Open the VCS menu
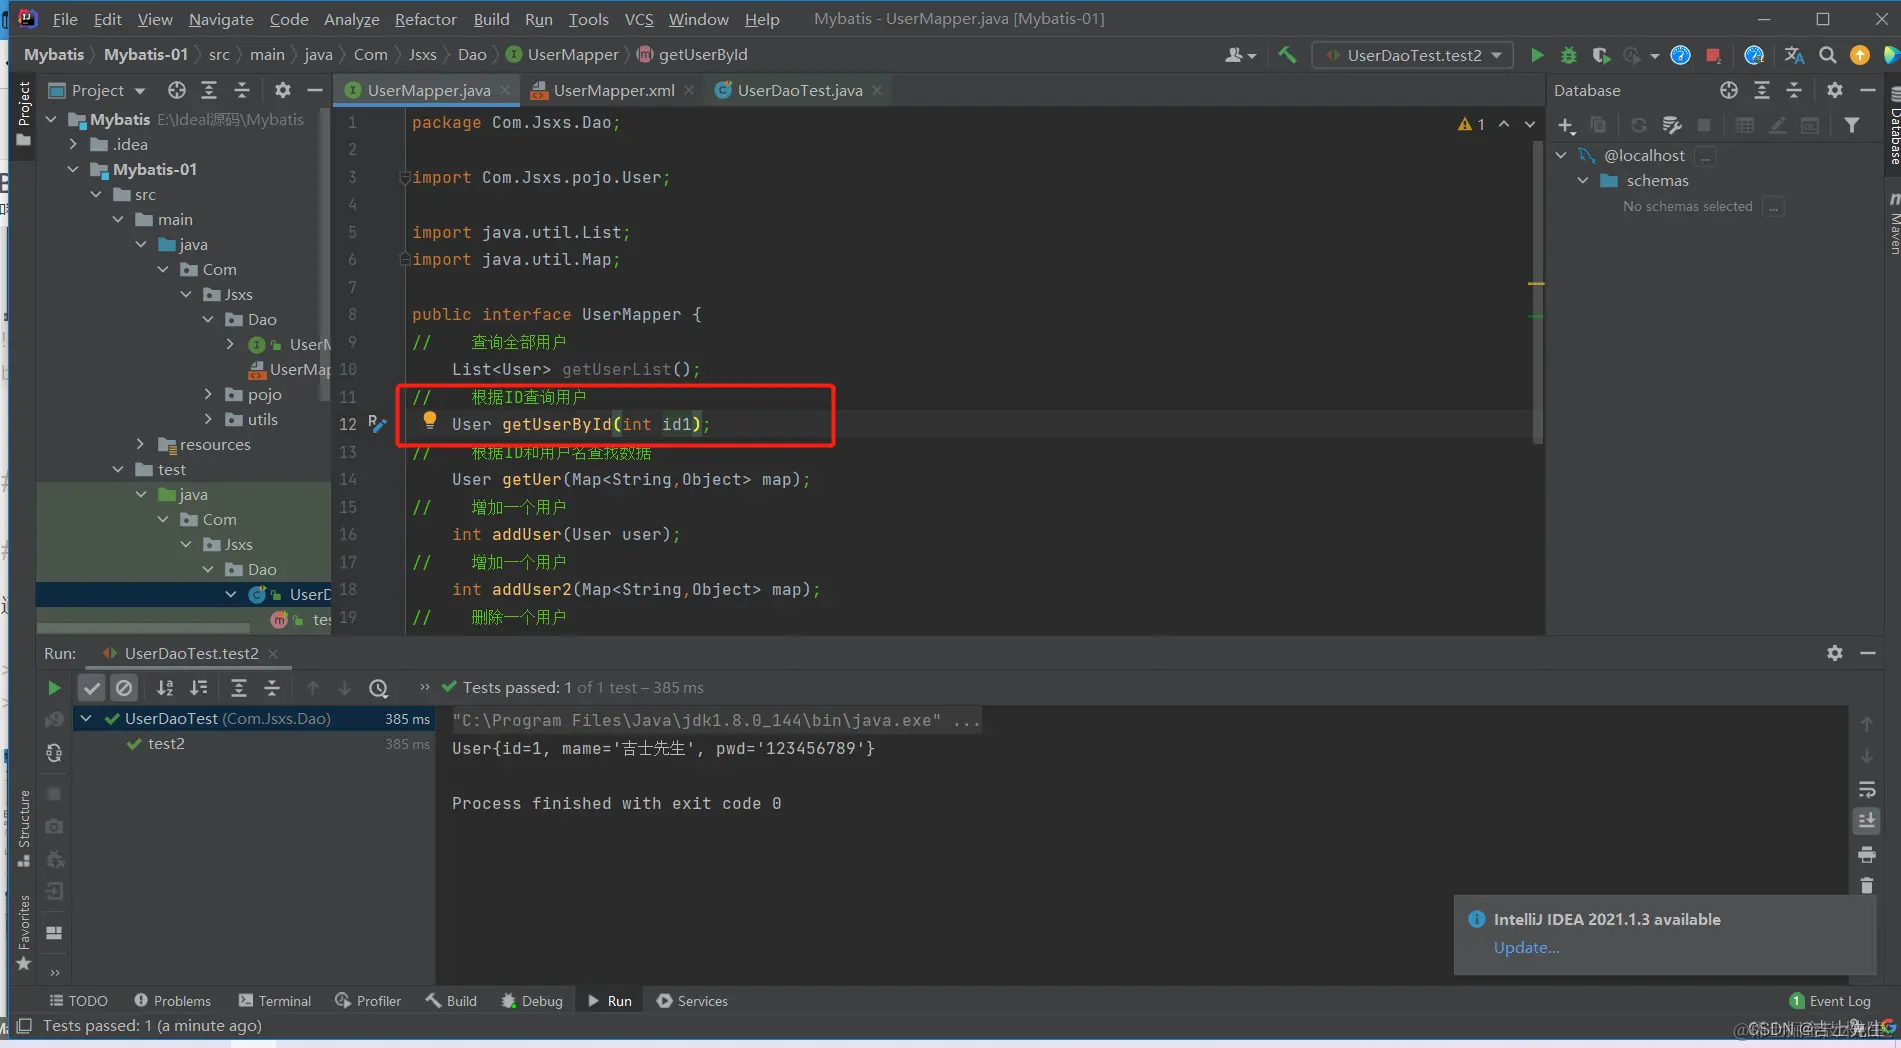The height and width of the screenshot is (1048, 1901). 638,19
